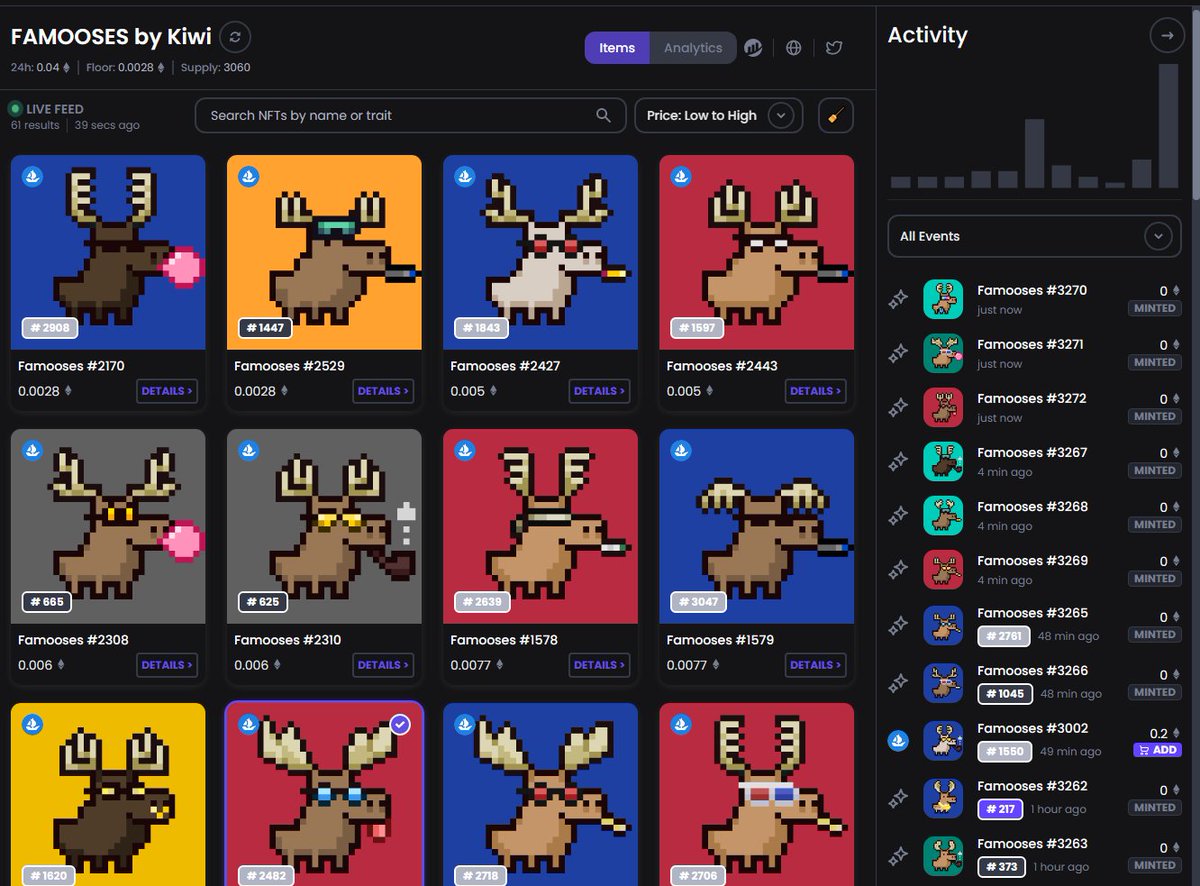The image size is (1200, 886).
Task: Select the Items tab
Action: click(618, 47)
